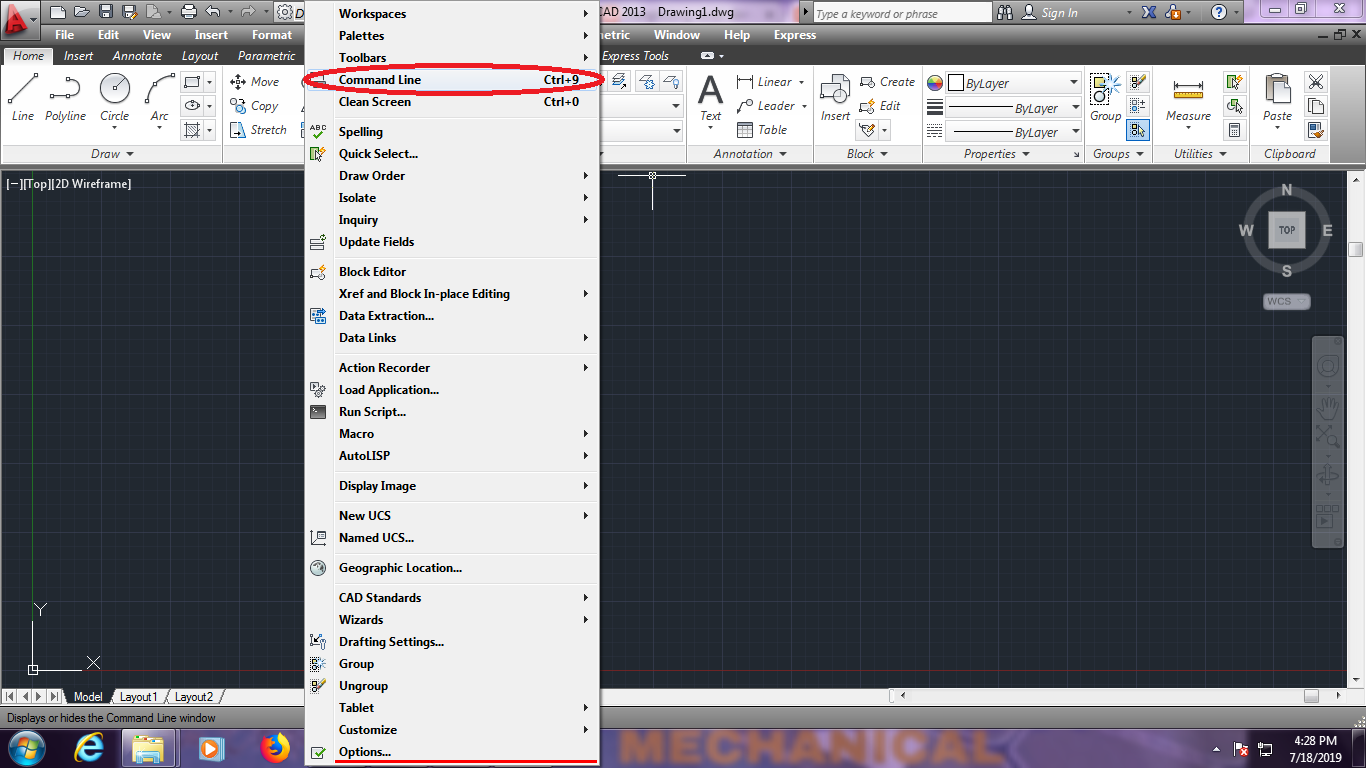Switch to the Layout1 tab

pyautogui.click(x=138, y=696)
